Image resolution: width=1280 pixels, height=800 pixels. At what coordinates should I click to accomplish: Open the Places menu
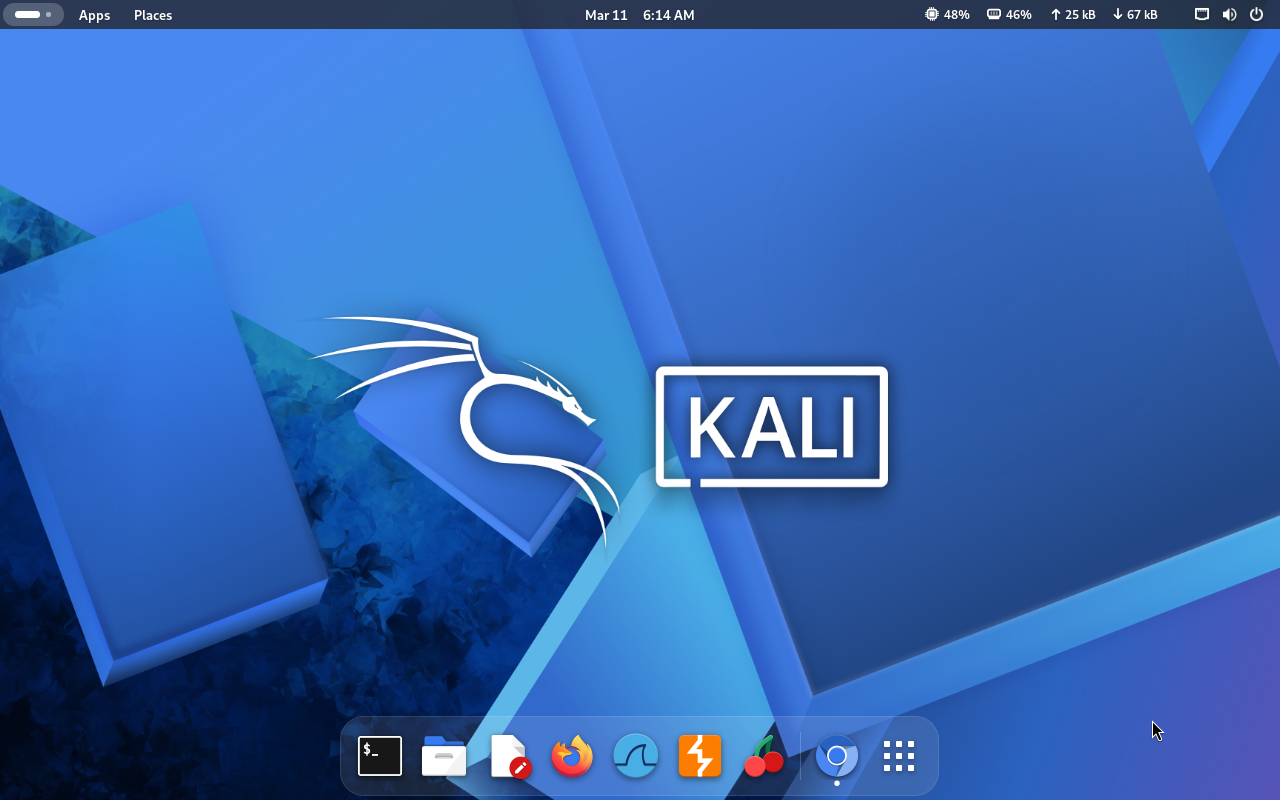153,15
